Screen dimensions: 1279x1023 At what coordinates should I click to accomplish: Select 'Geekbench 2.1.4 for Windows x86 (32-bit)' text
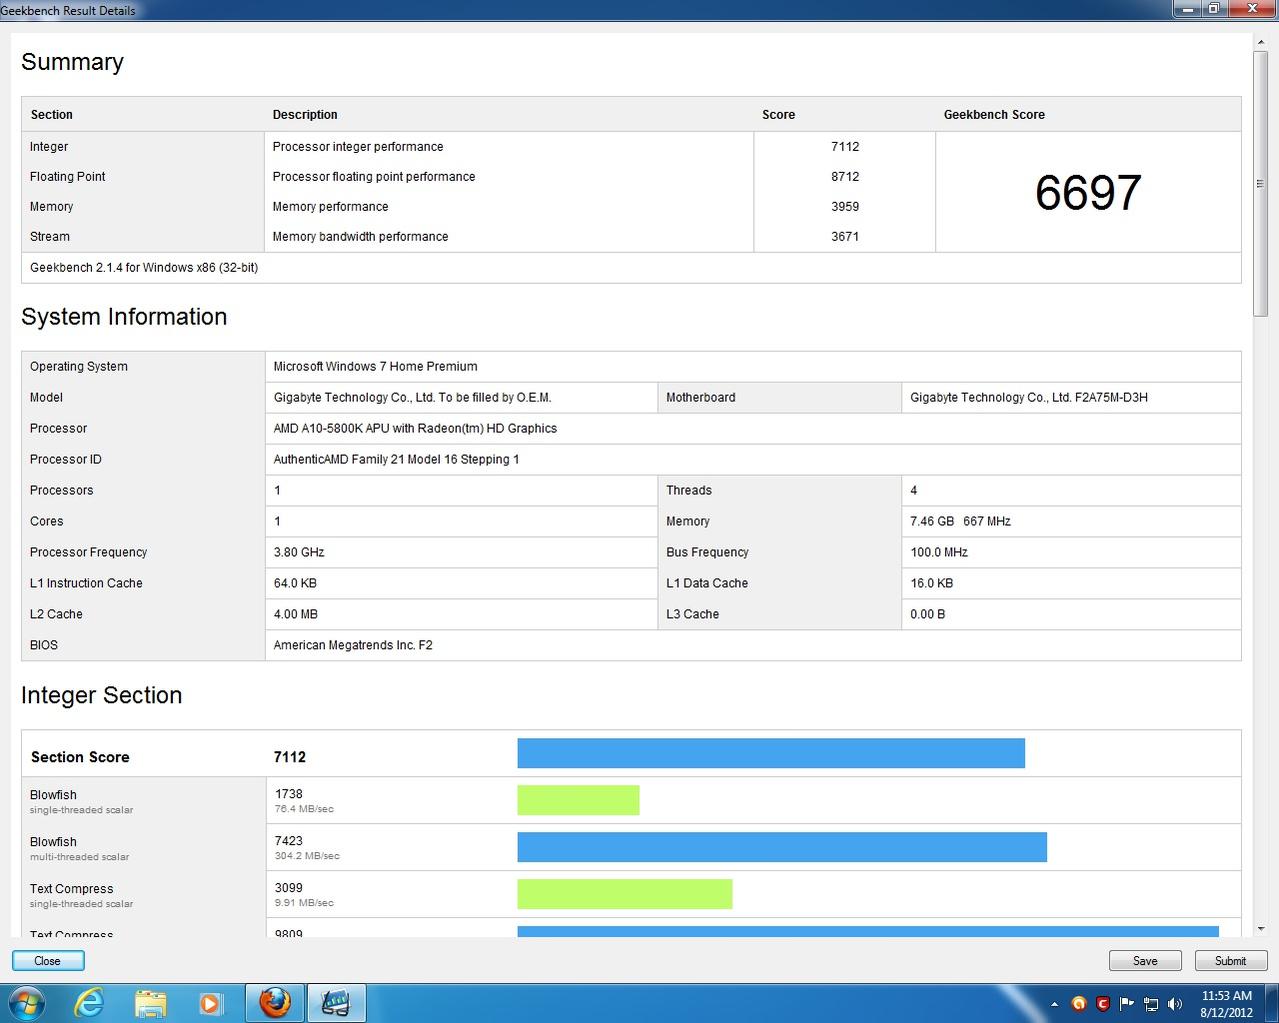click(x=144, y=267)
